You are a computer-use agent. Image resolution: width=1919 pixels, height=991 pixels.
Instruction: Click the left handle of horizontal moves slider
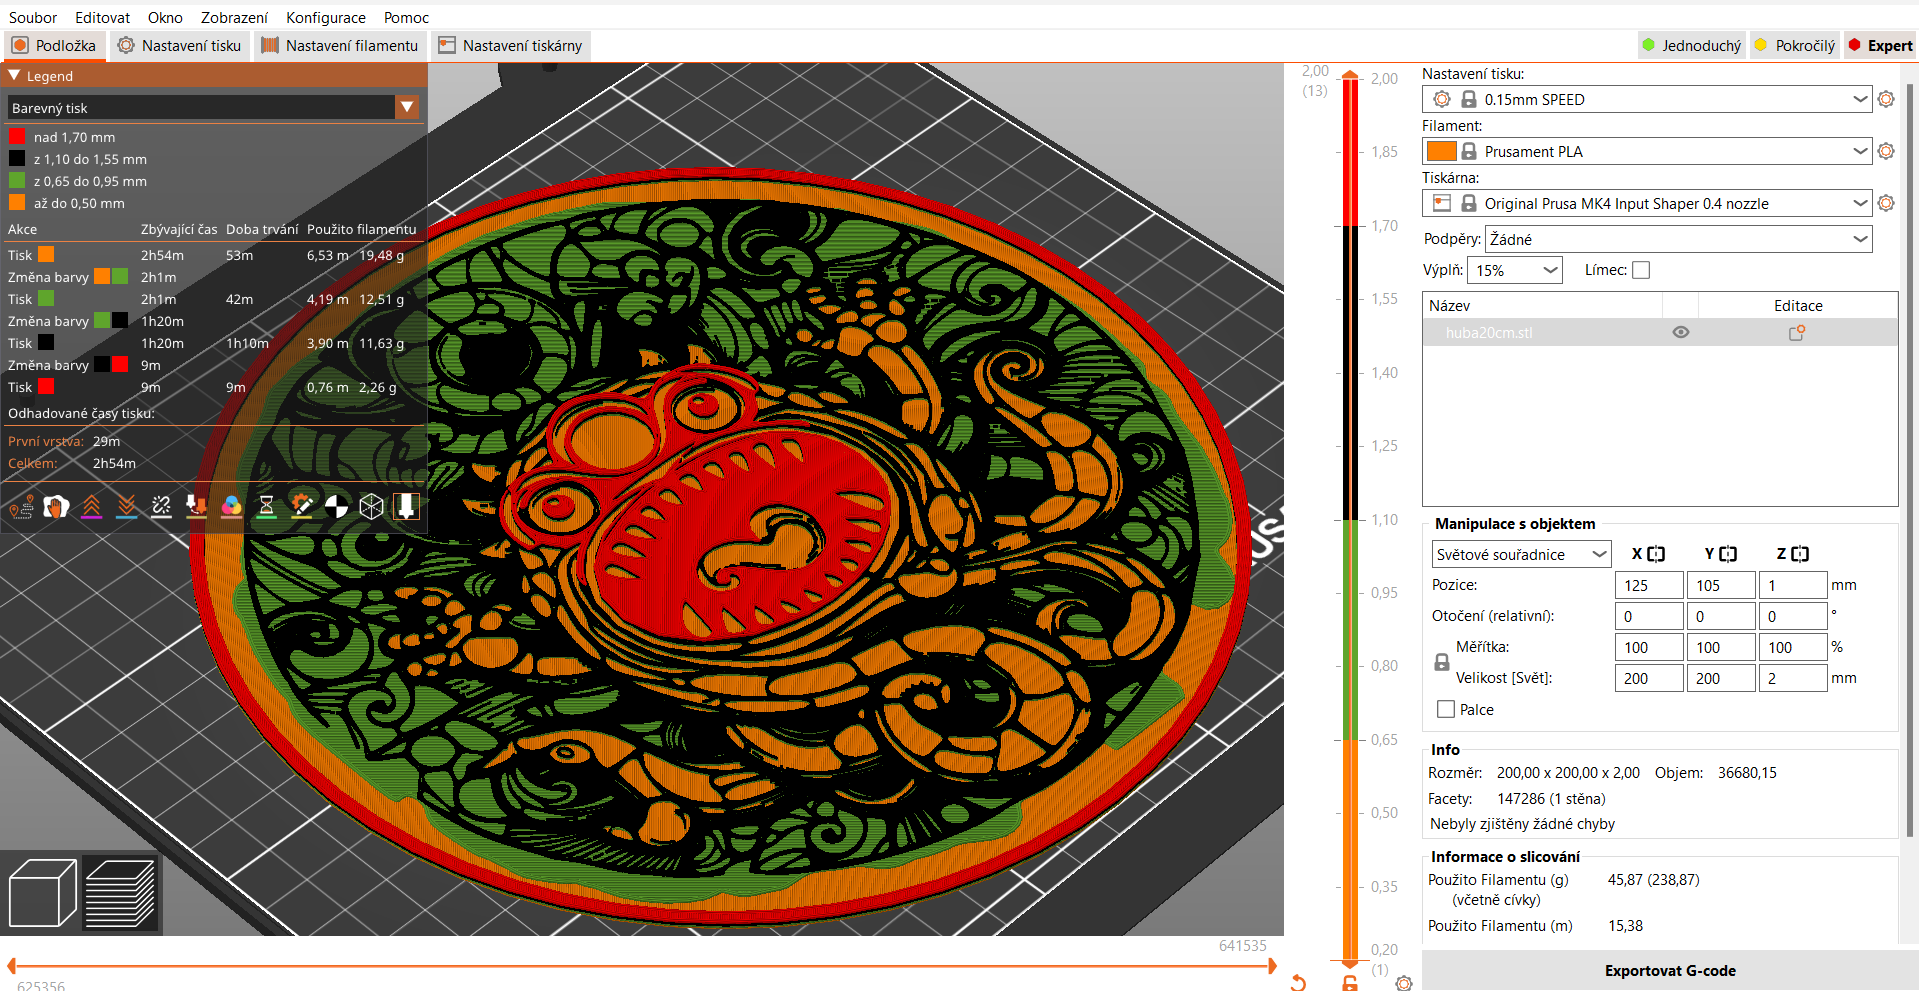[12, 966]
